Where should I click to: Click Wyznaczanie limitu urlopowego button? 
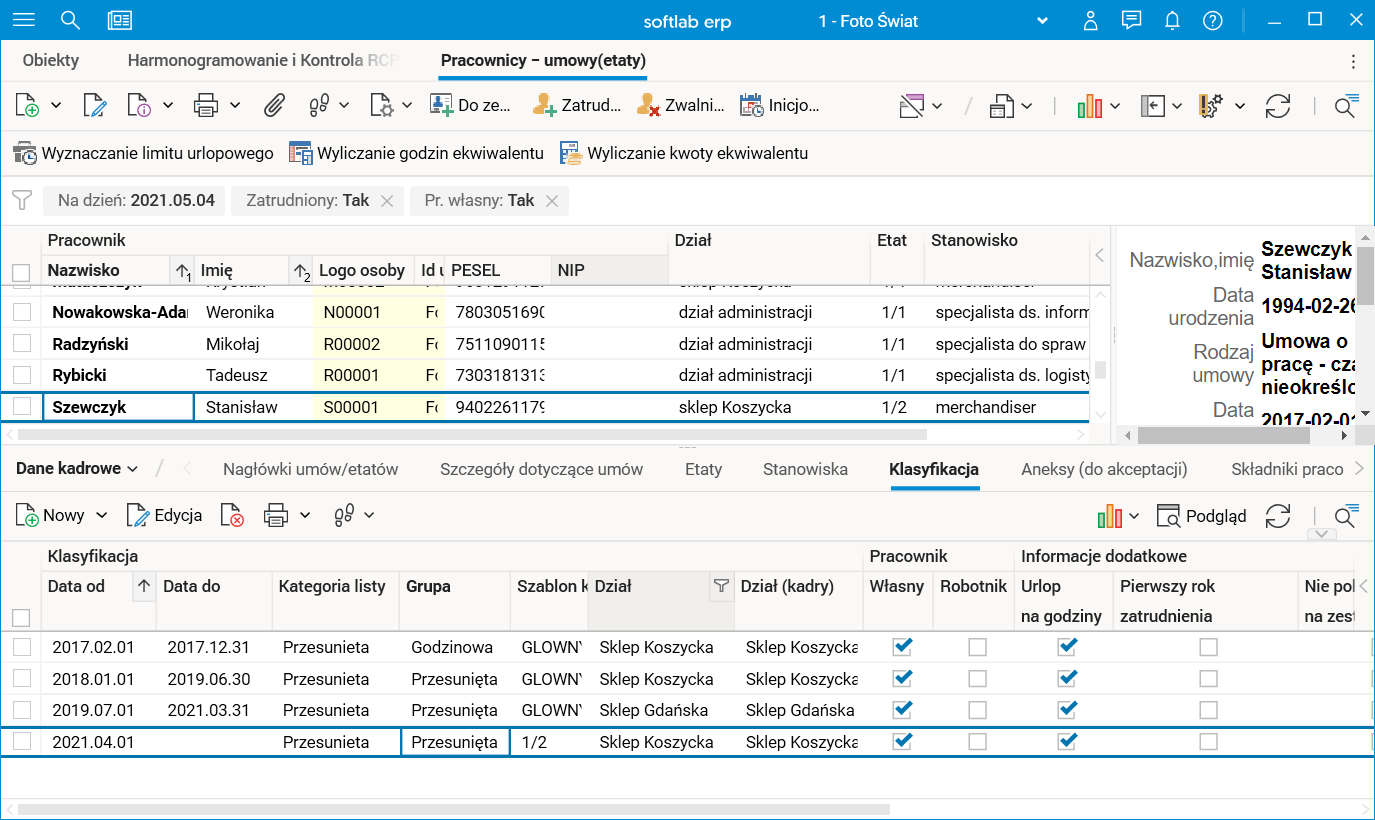(143, 153)
